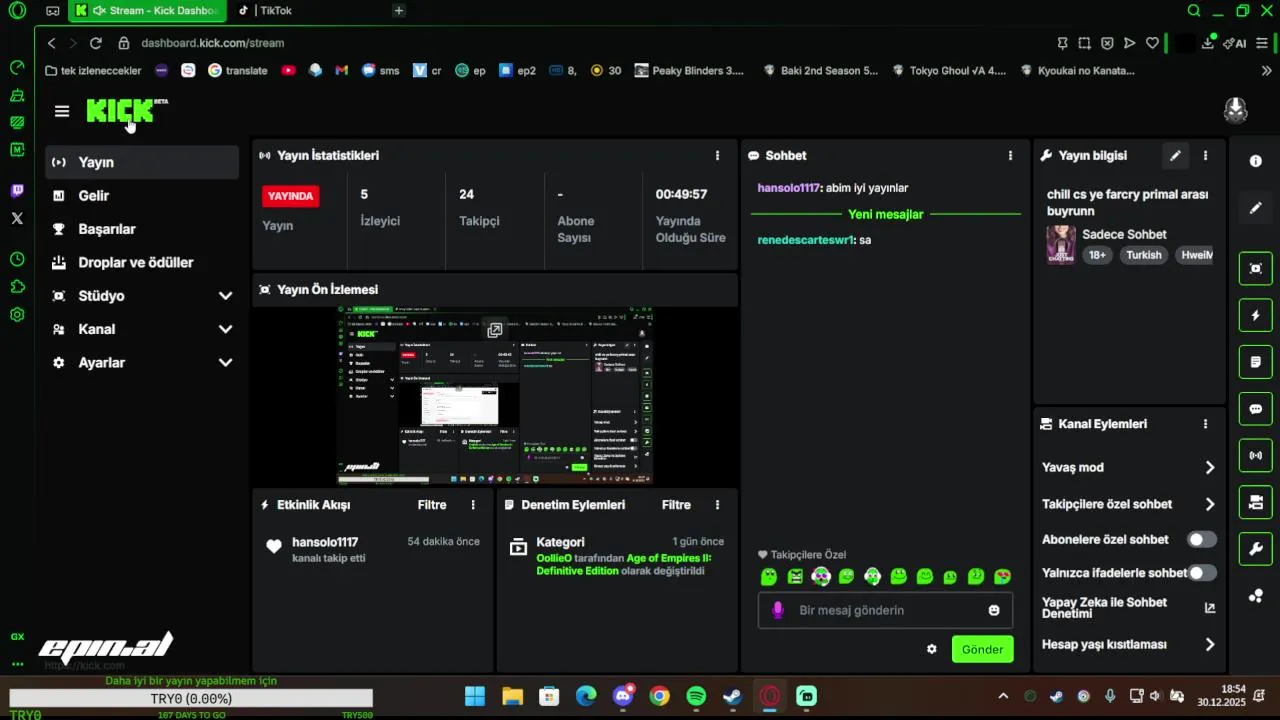Screen dimensions: 1280x720
Task: Pop out the stream preview
Action: point(494,330)
